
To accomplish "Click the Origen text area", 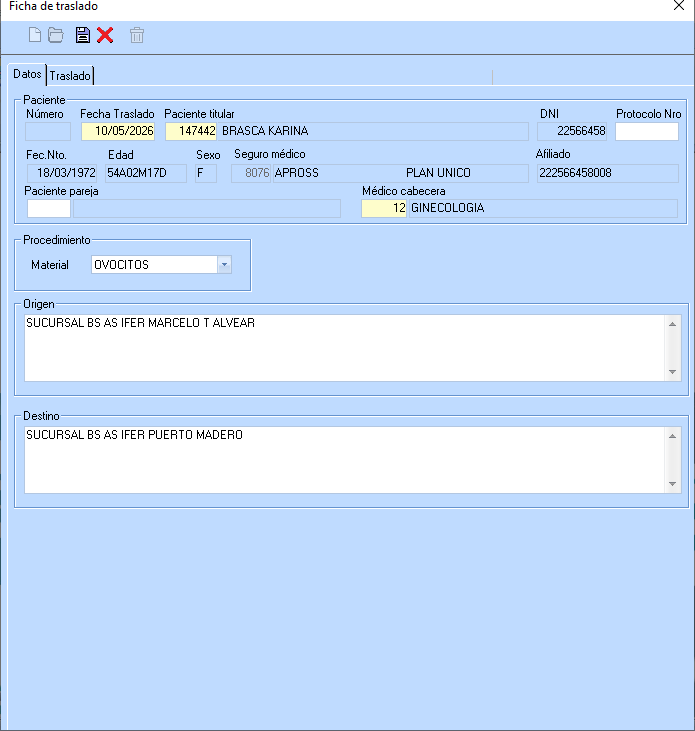I will tap(344, 348).
